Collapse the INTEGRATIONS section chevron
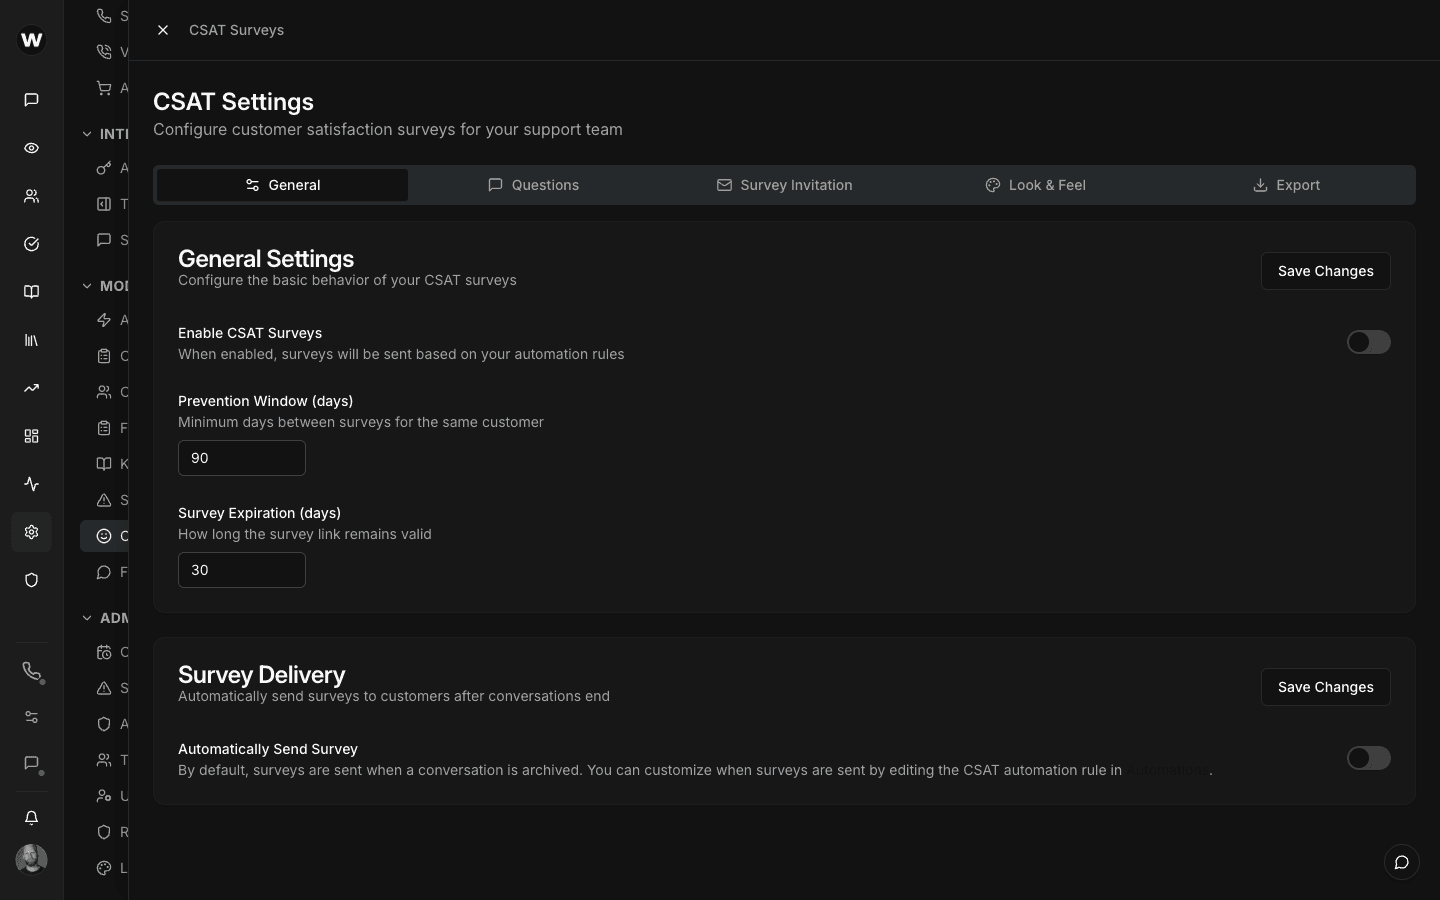Image resolution: width=1440 pixels, height=900 pixels. tap(87, 133)
